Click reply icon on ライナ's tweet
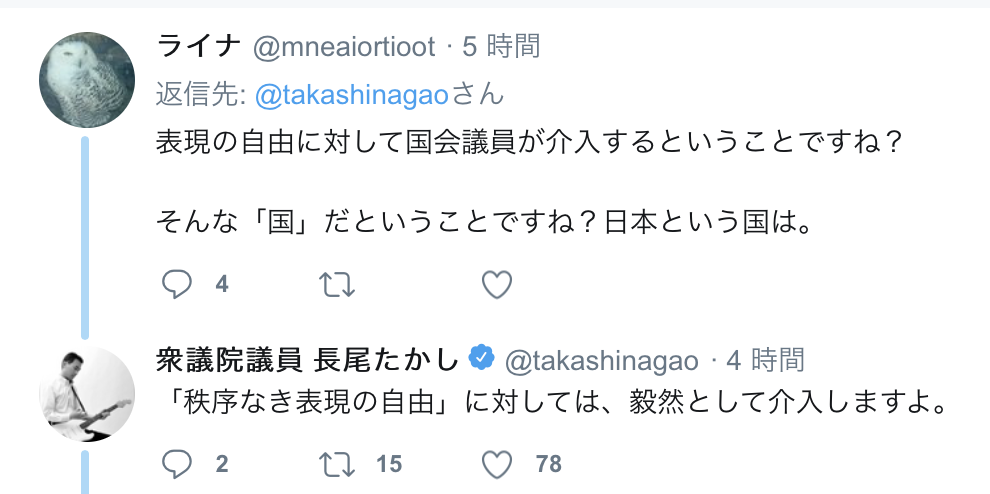 (x=176, y=285)
